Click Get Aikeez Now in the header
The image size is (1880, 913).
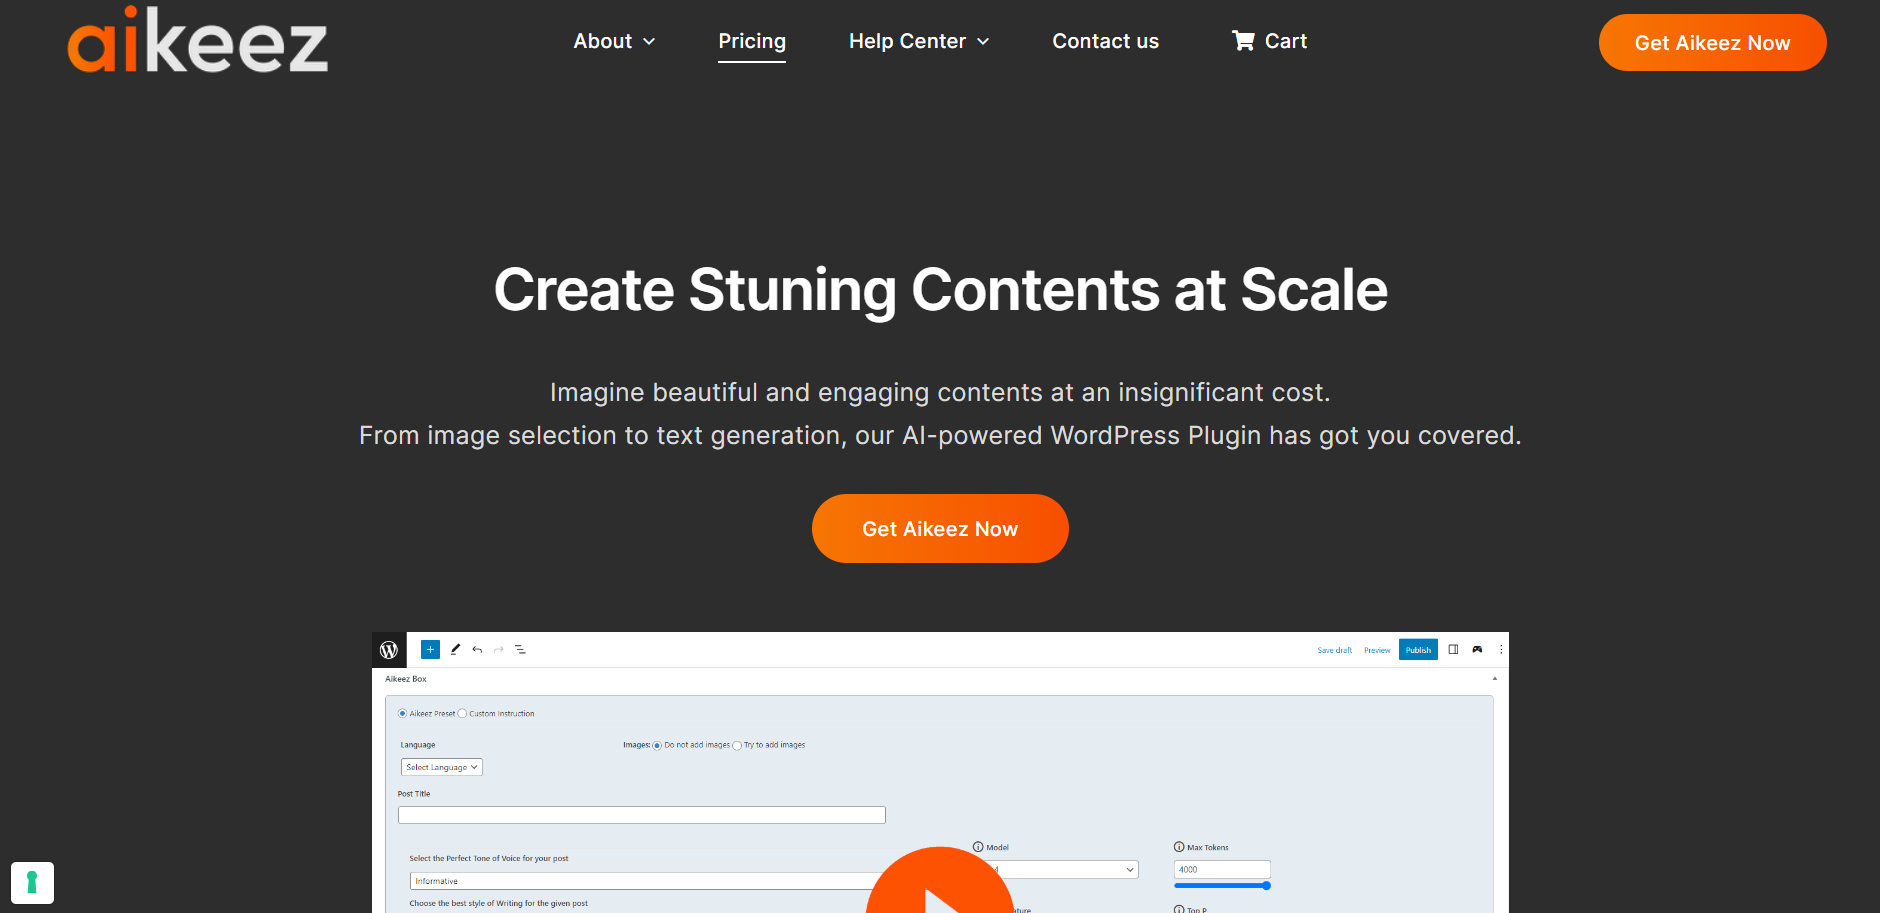[x=1712, y=43]
